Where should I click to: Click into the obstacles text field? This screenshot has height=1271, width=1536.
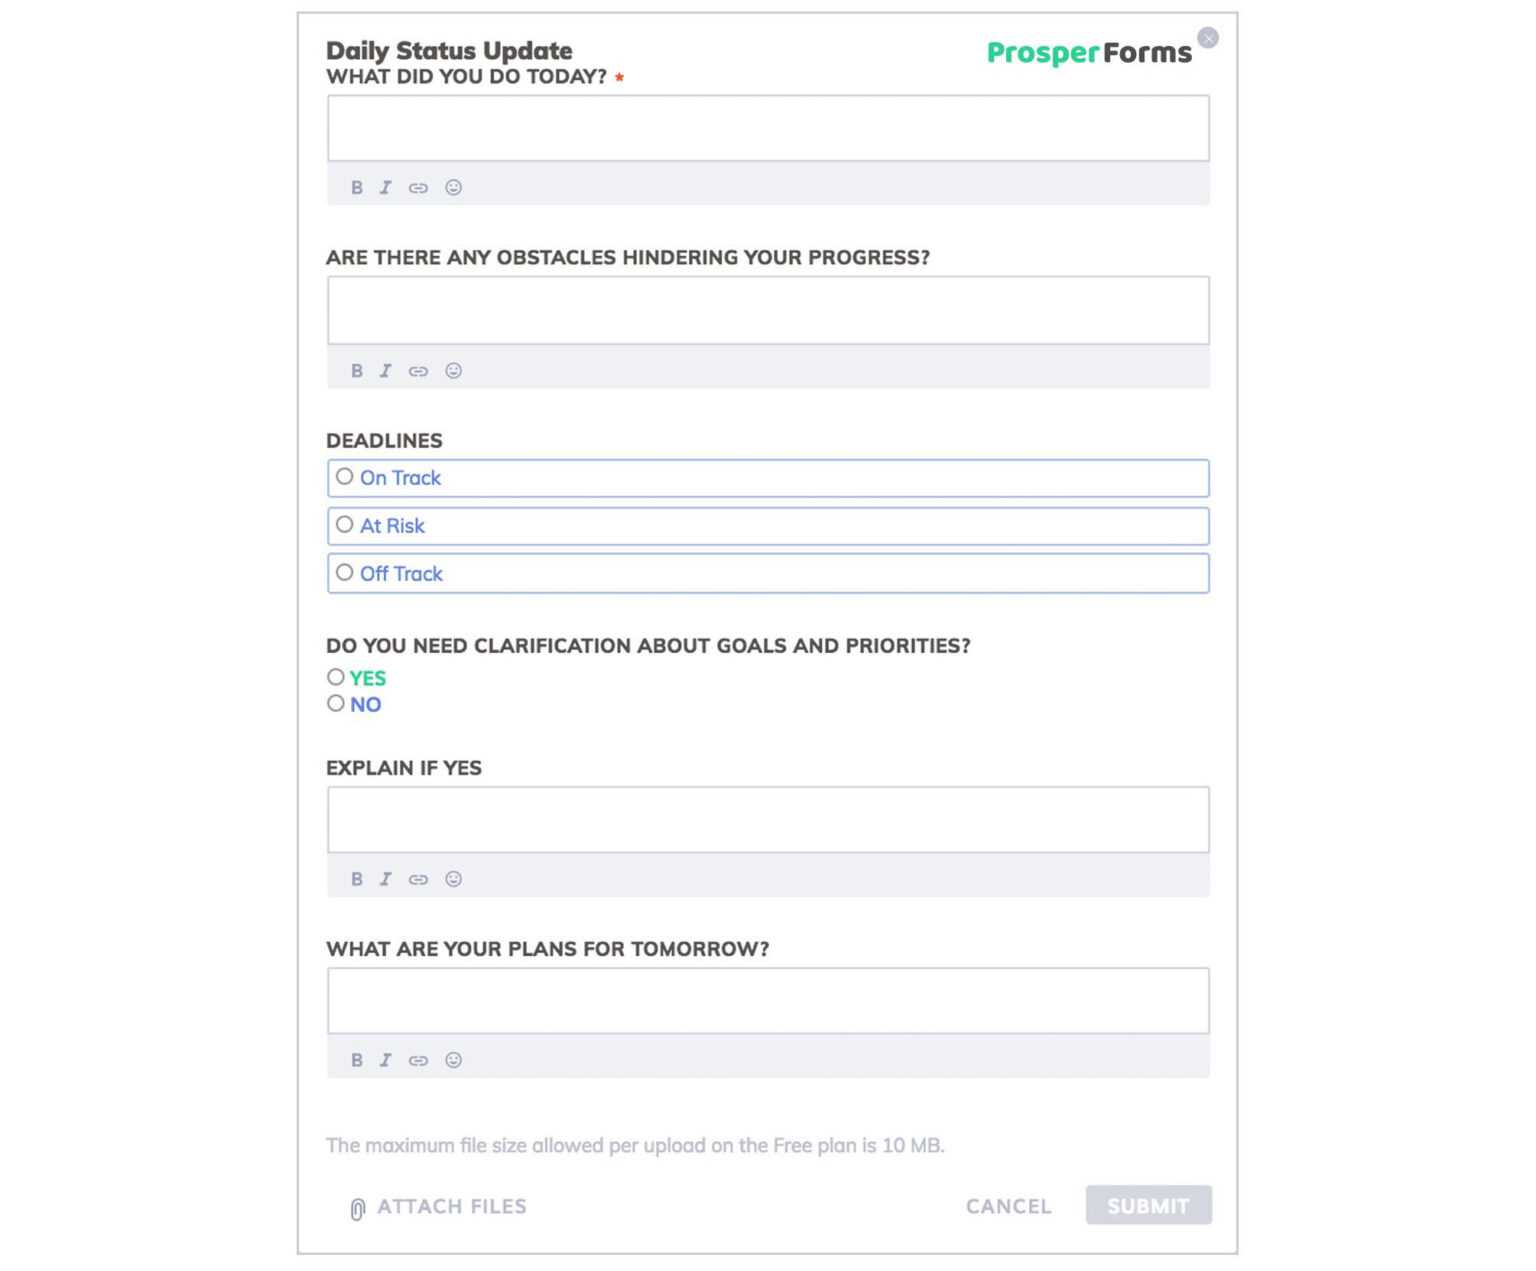tap(767, 311)
